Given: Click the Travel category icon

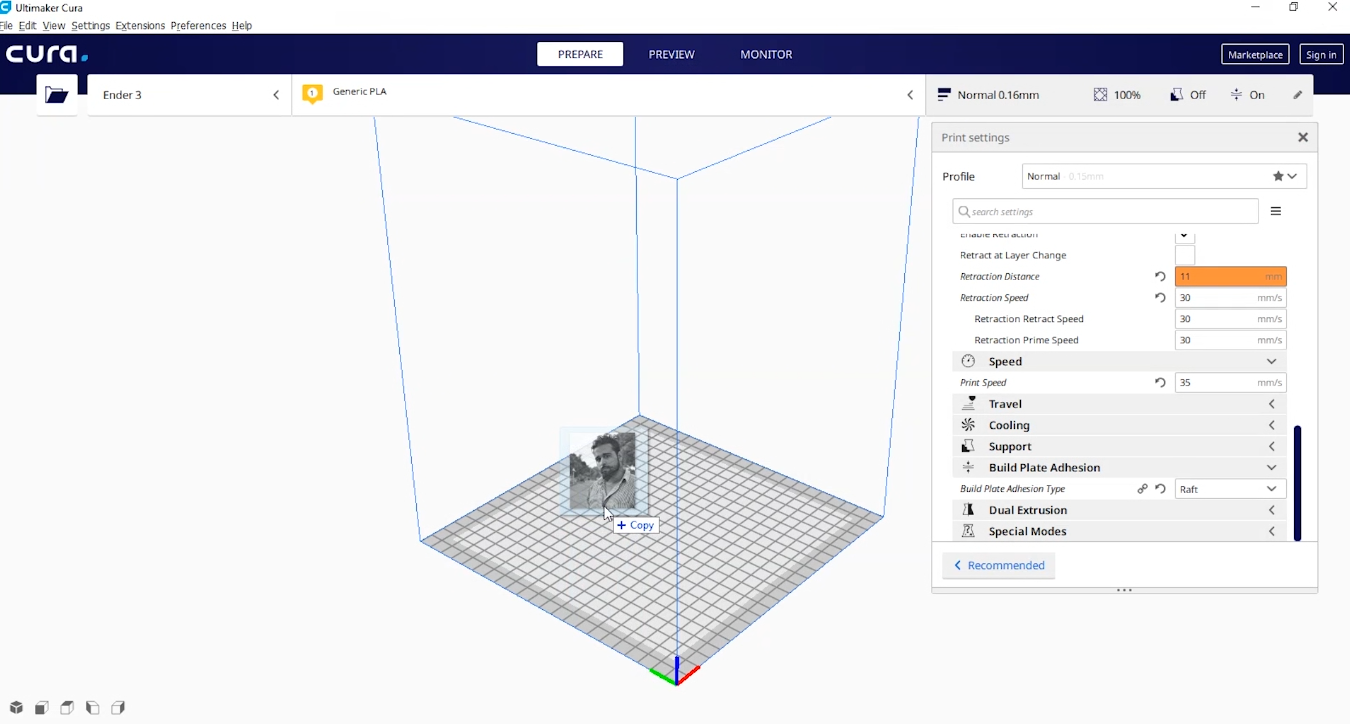Looking at the screenshot, I should [x=968, y=403].
